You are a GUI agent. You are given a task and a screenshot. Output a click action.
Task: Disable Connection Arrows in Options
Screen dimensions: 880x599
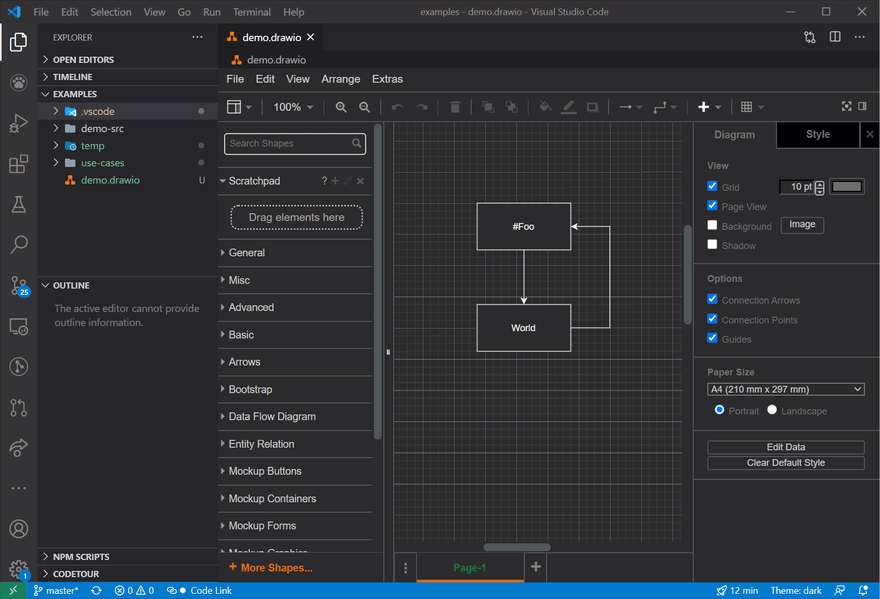pos(713,298)
